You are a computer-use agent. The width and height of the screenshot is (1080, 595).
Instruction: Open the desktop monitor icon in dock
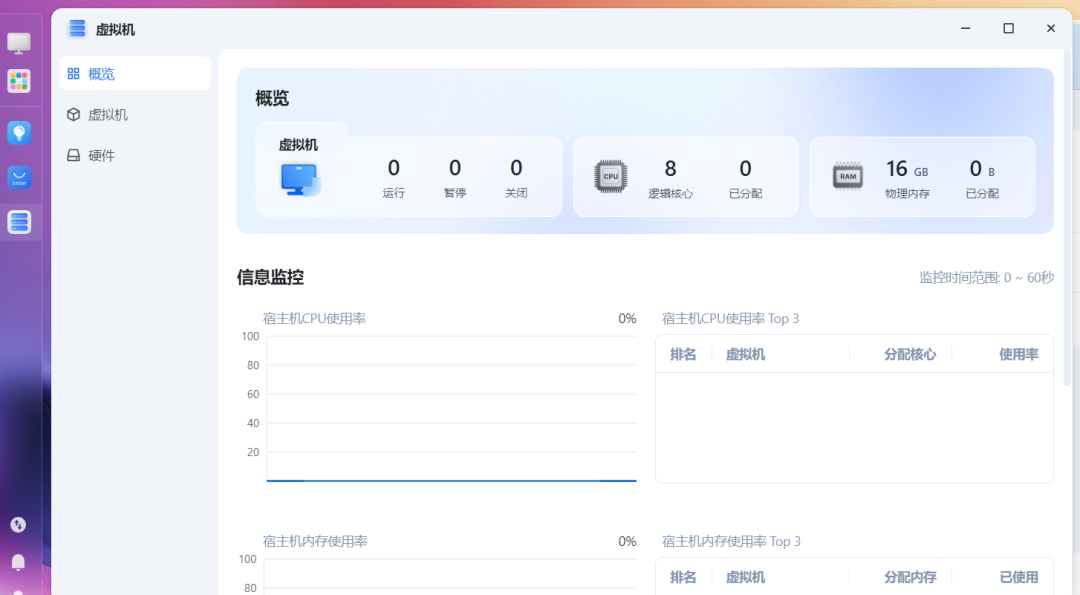coord(19,43)
